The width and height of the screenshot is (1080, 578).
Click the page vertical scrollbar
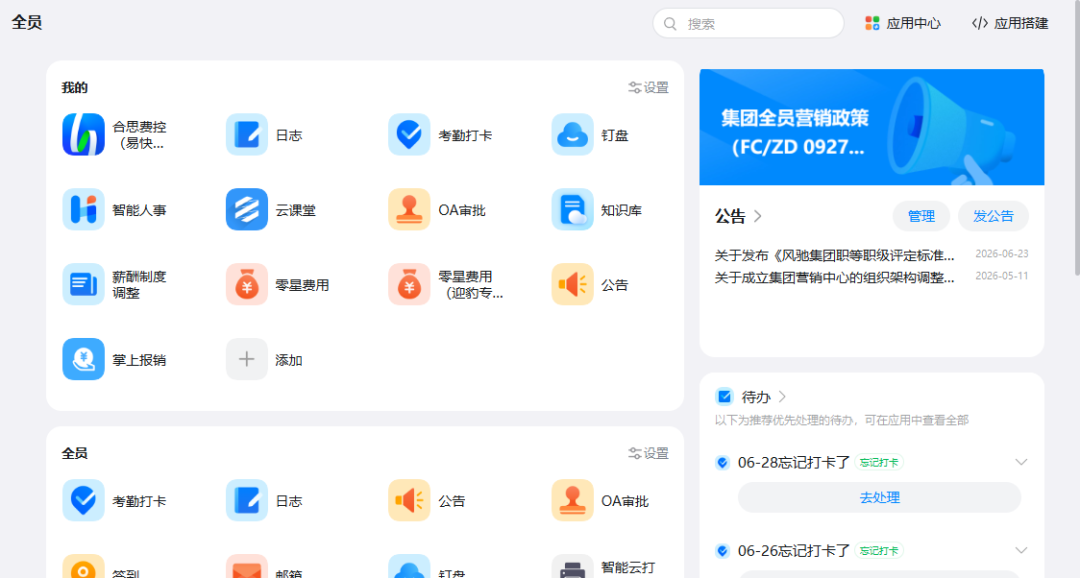1075,138
